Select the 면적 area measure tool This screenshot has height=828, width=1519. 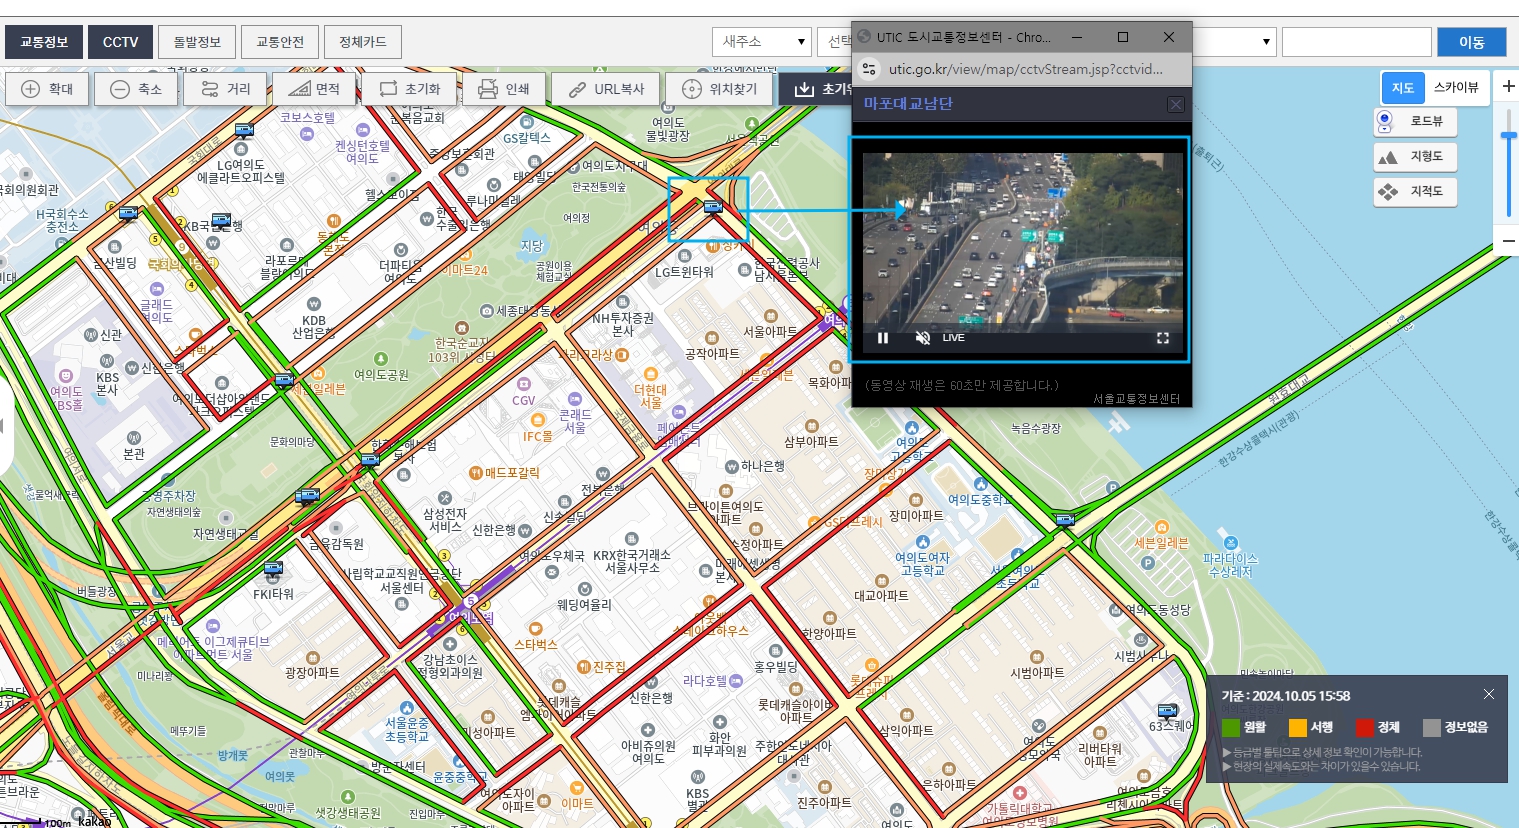pyautogui.click(x=314, y=89)
